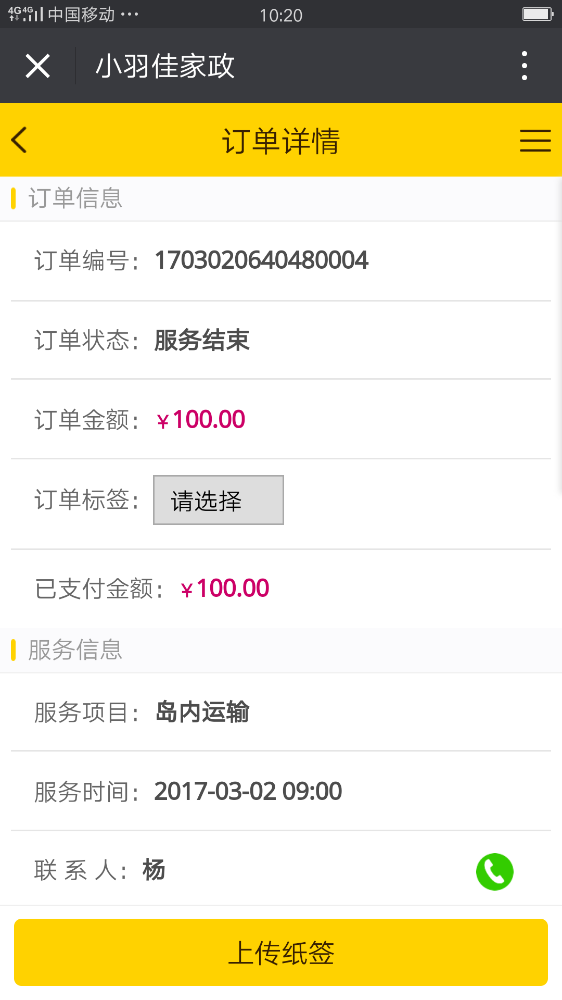Select the order number 1703020640480004

point(262,260)
